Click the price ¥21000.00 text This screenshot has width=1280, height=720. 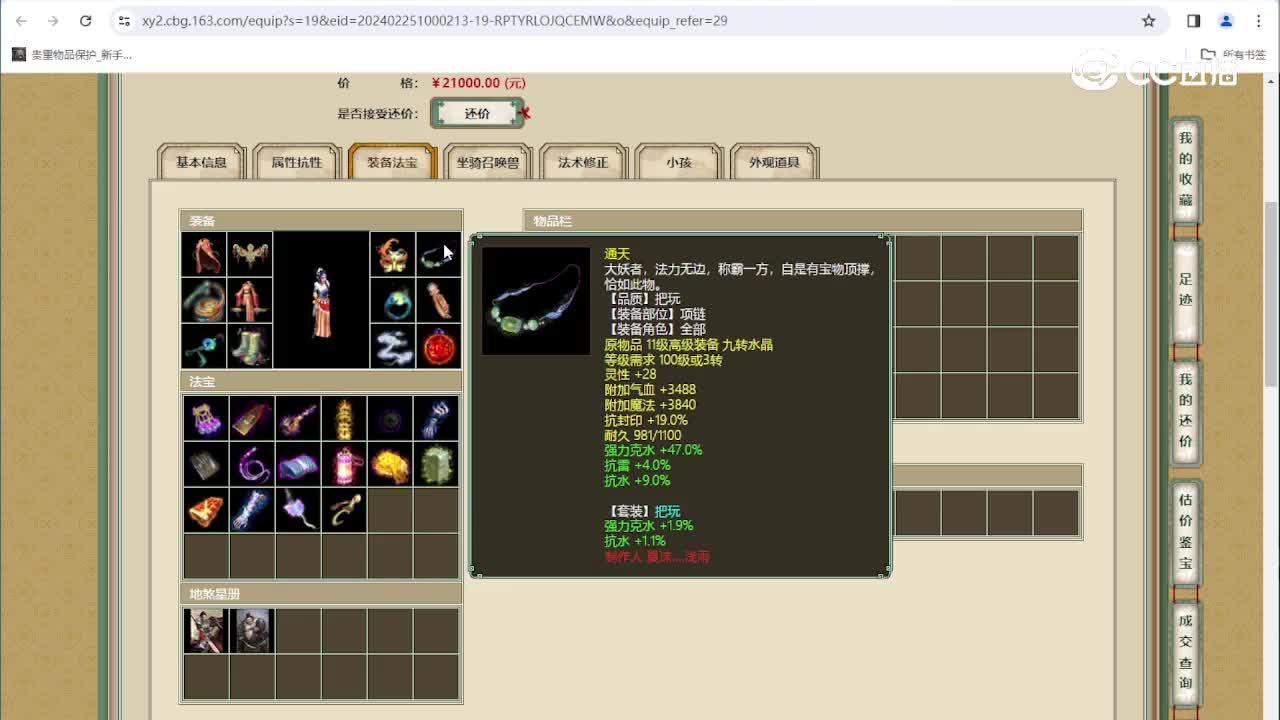pyautogui.click(x=479, y=83)
